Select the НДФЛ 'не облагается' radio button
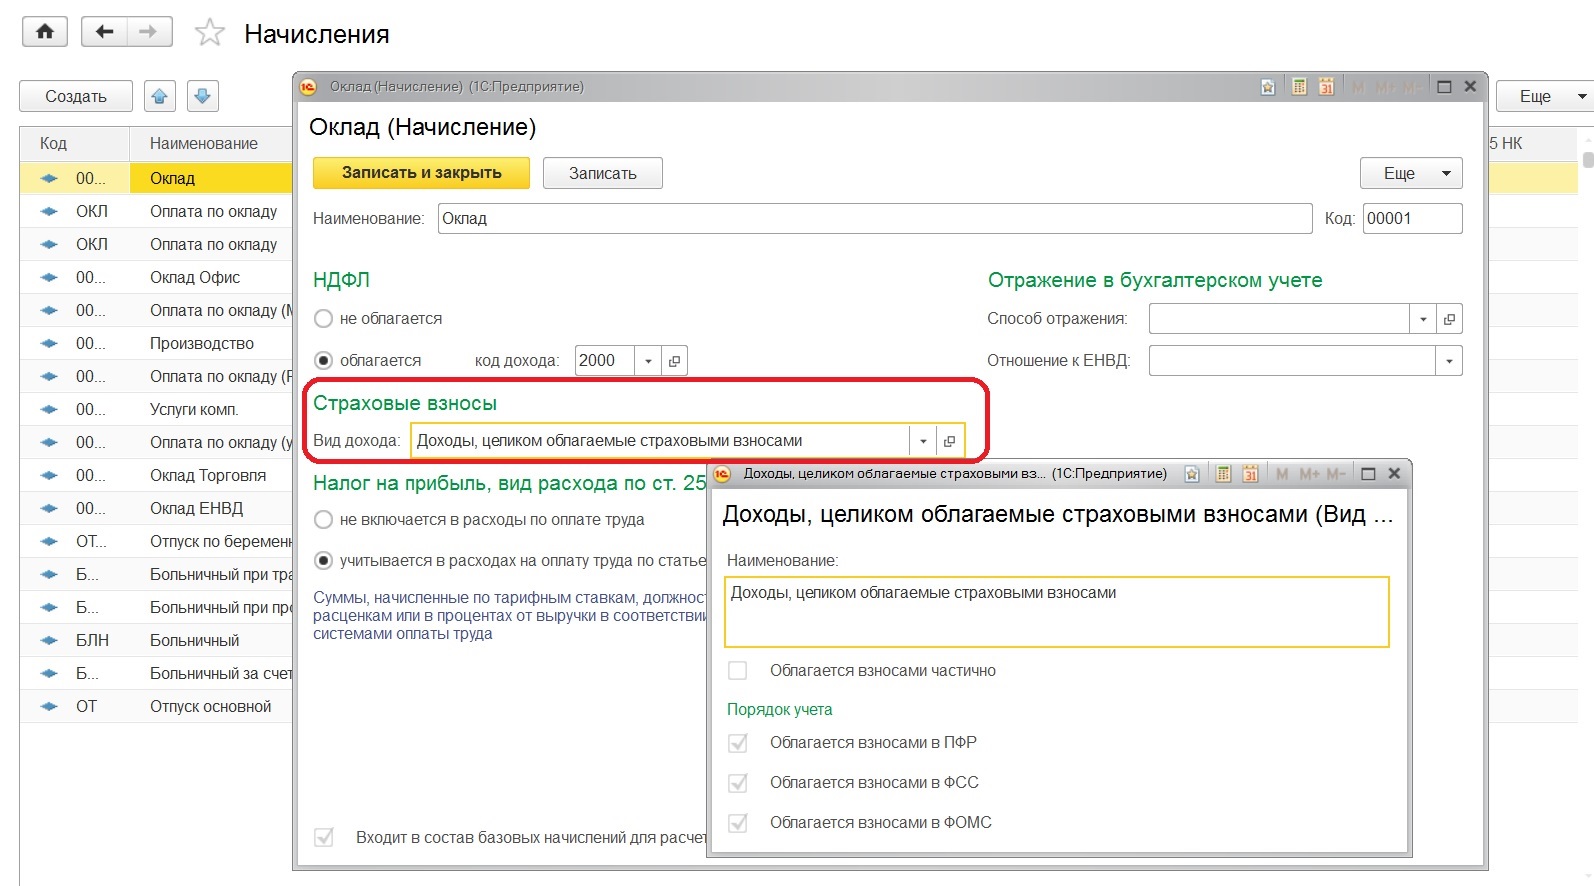 (324, 319)
